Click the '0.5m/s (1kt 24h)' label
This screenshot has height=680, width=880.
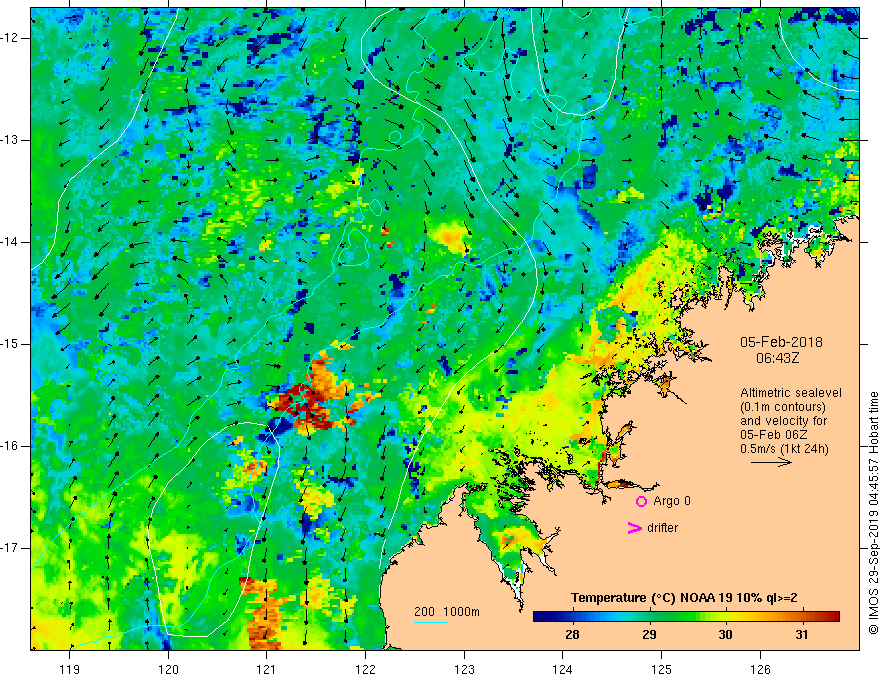784,449
